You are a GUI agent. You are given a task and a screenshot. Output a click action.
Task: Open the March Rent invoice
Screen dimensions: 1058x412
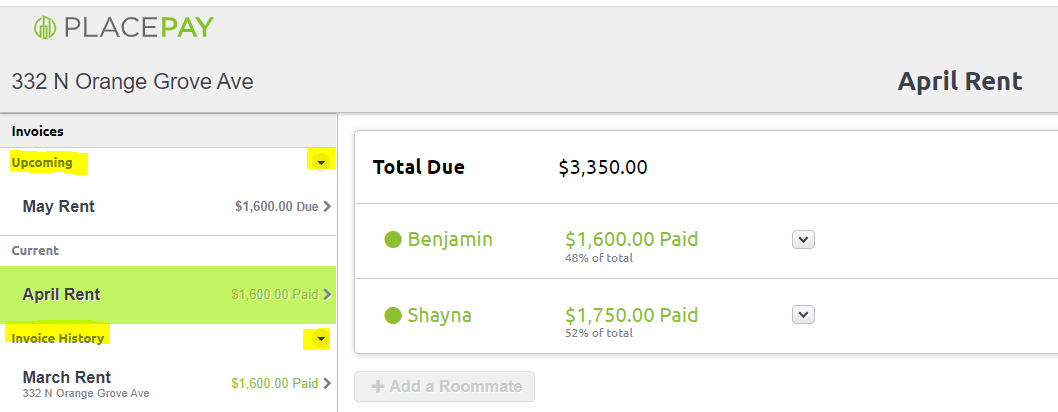tap(168, 383)
